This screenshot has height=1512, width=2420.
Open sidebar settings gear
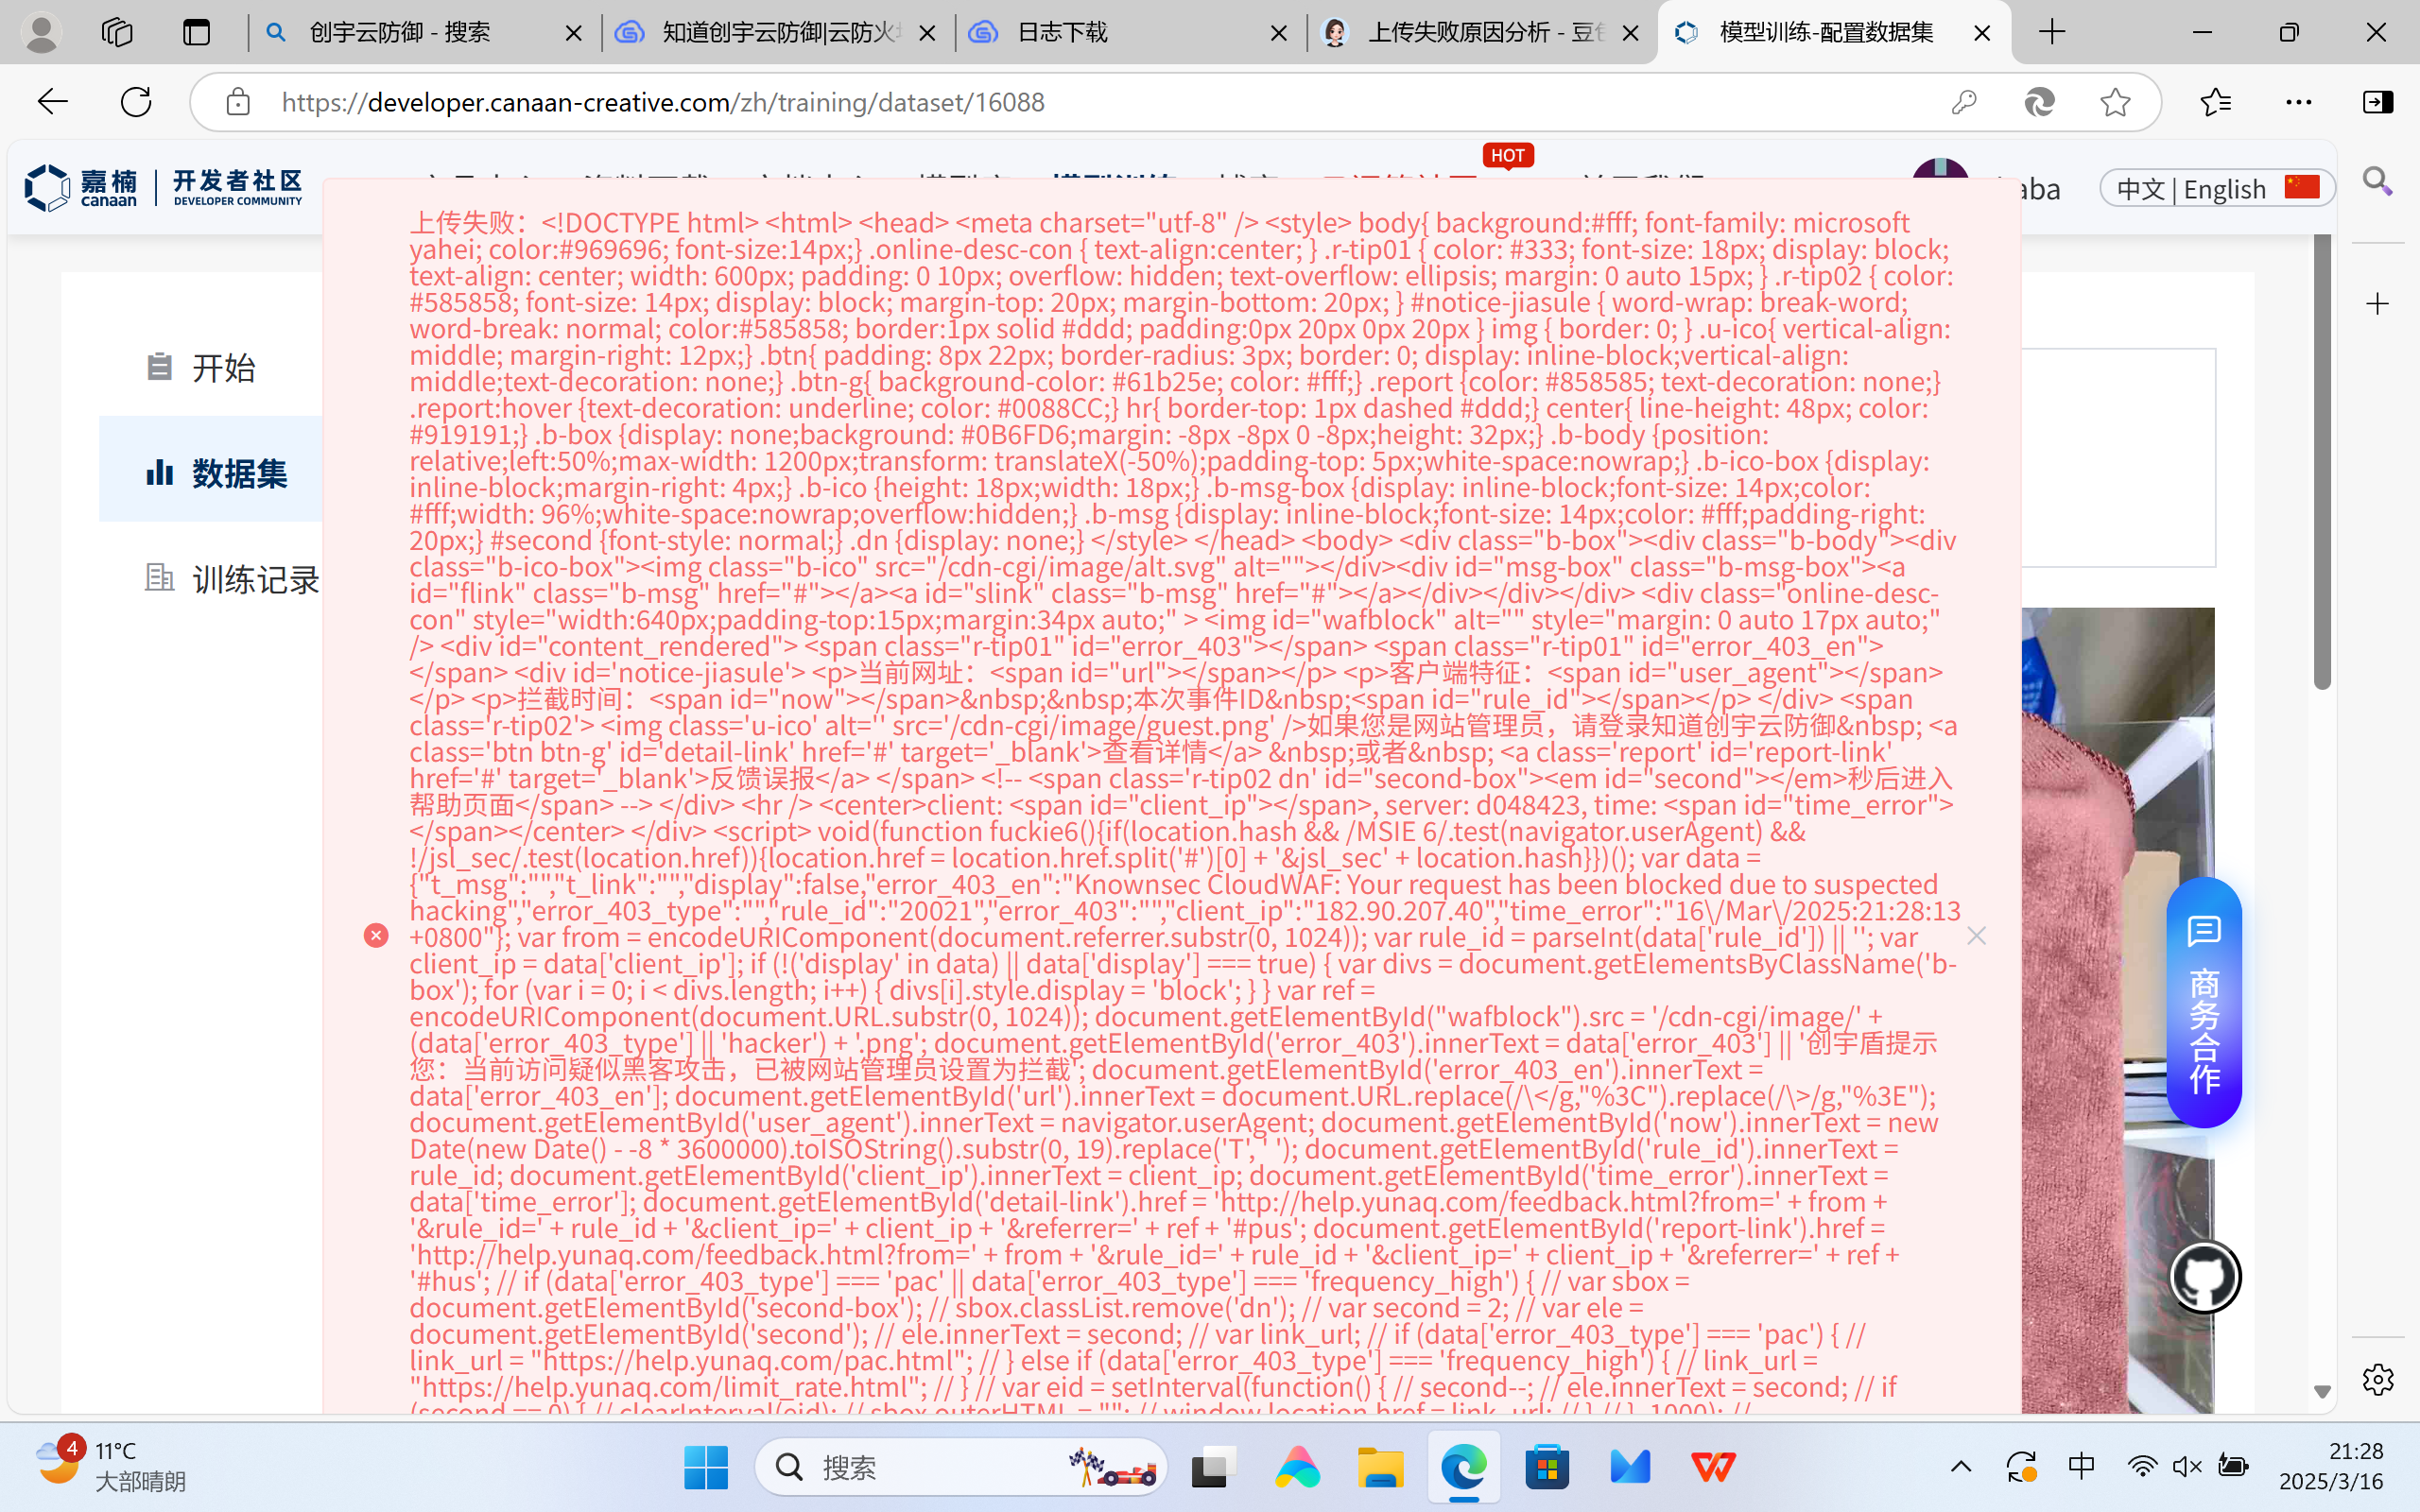click(x=2377, y=1379)
